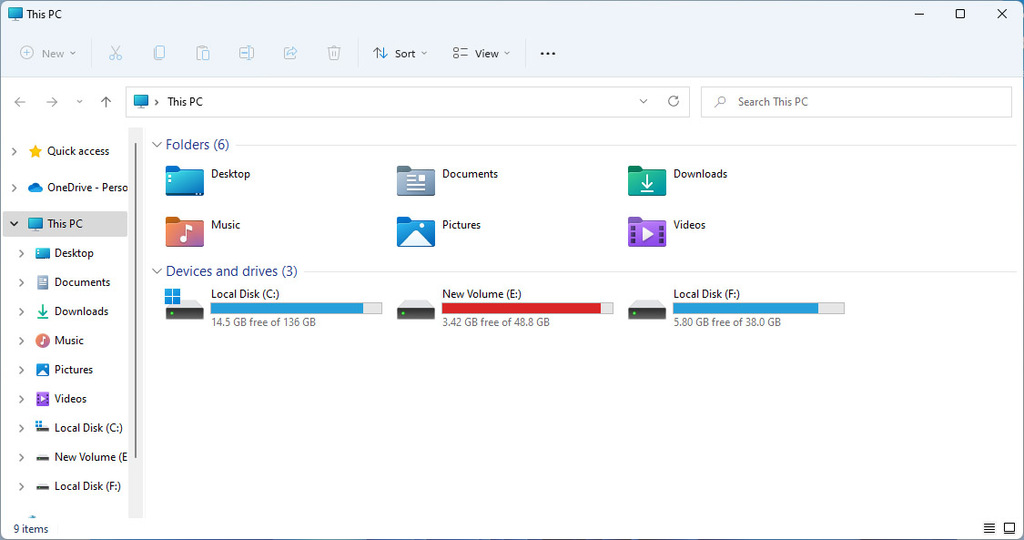This screenshot has height=540, width=1024.
Task: Select the Local Disk (C:) drive icon
Action: point(184,304)
